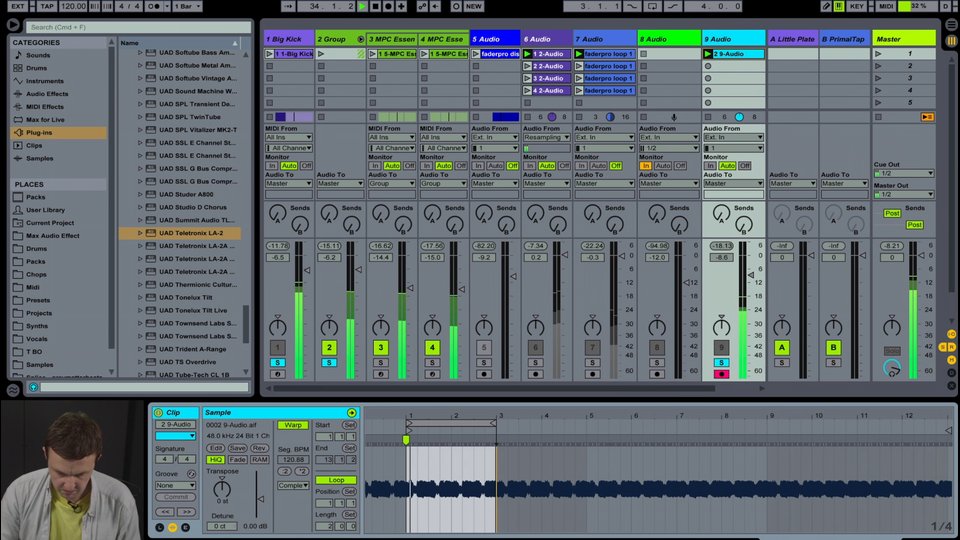Unfold the 2 Group track button
Screen dimensions: 960x540
click(361, 39)
